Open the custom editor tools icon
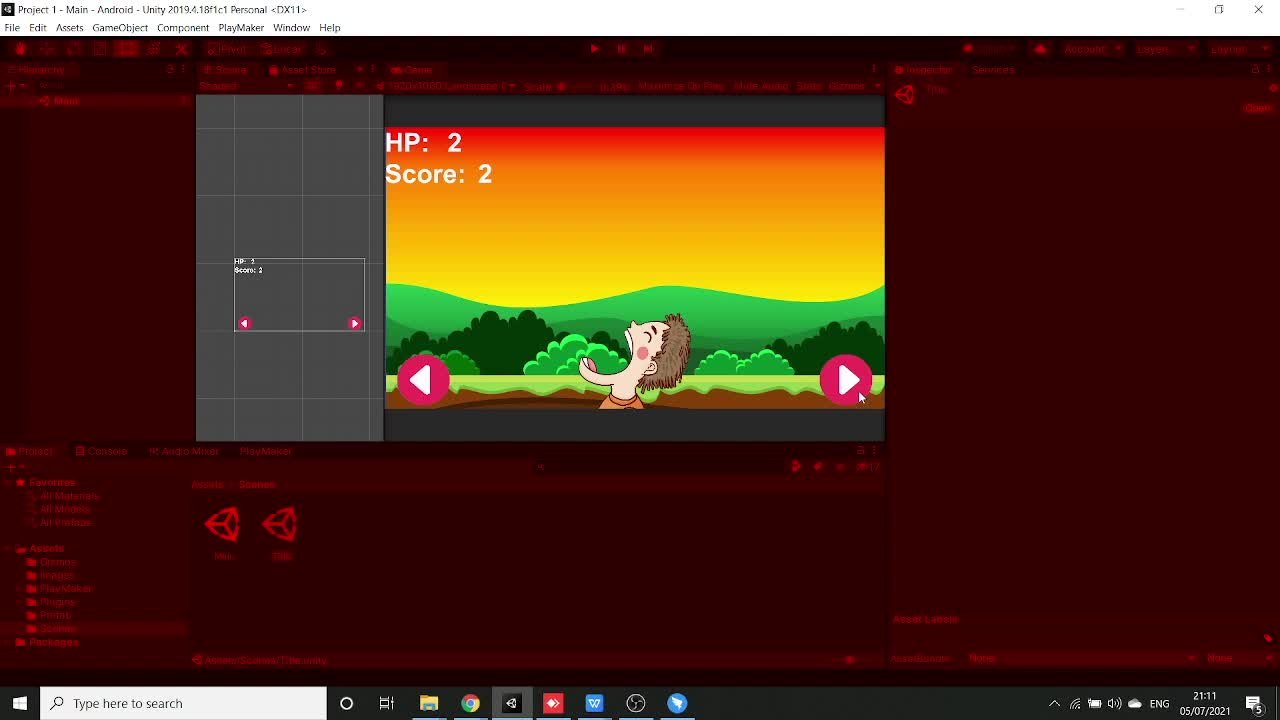Screen dimensions: 1280x720 point(181,49)
